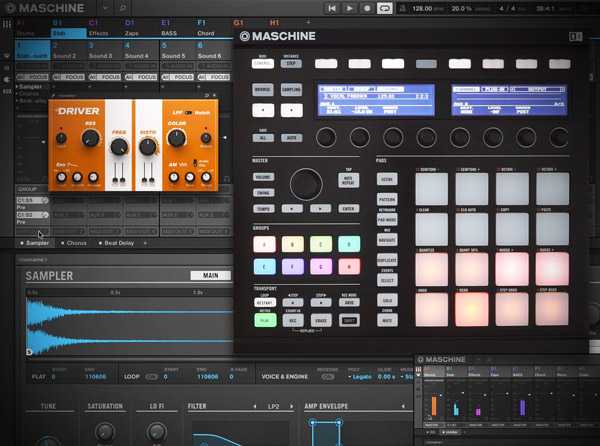Click the sample waveform display

tap(129, 326)
